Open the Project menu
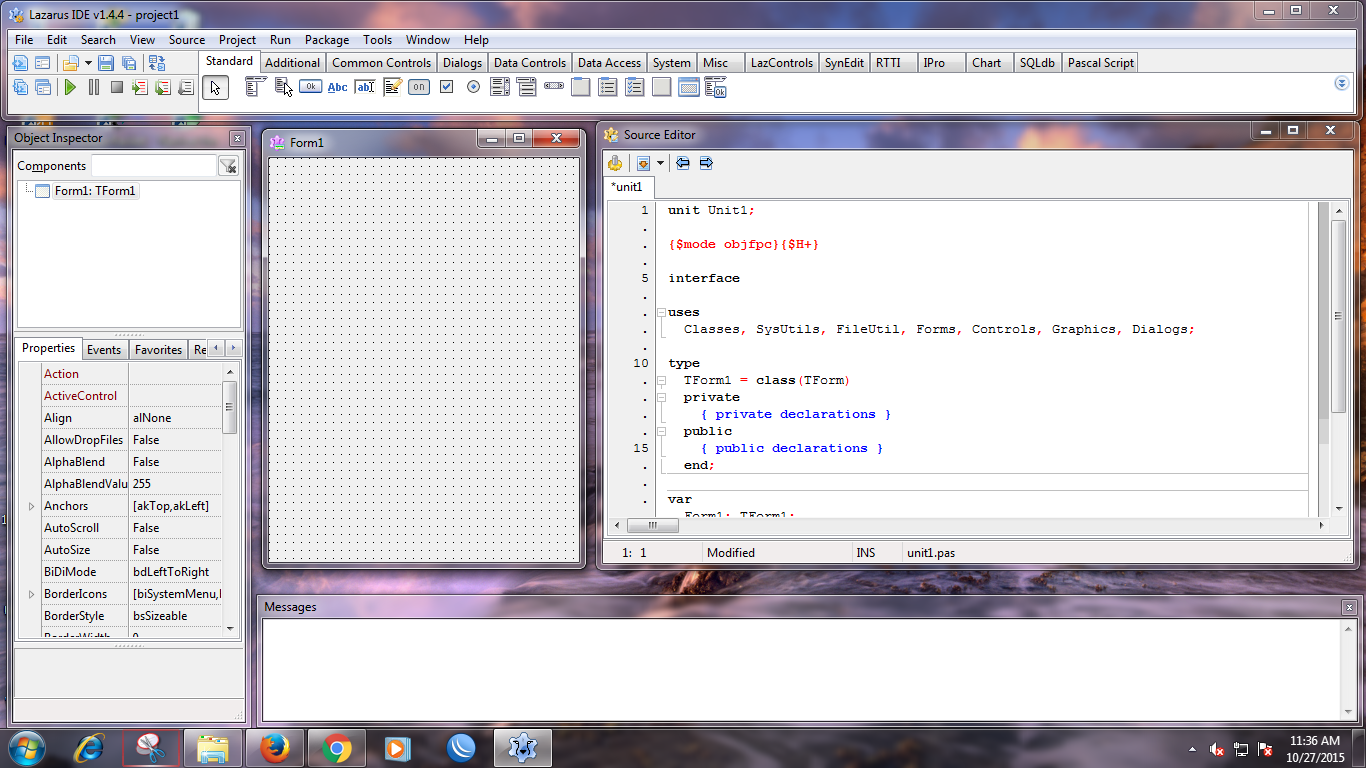The width and height of the screenshot is (1366, 768). point(237,40)
